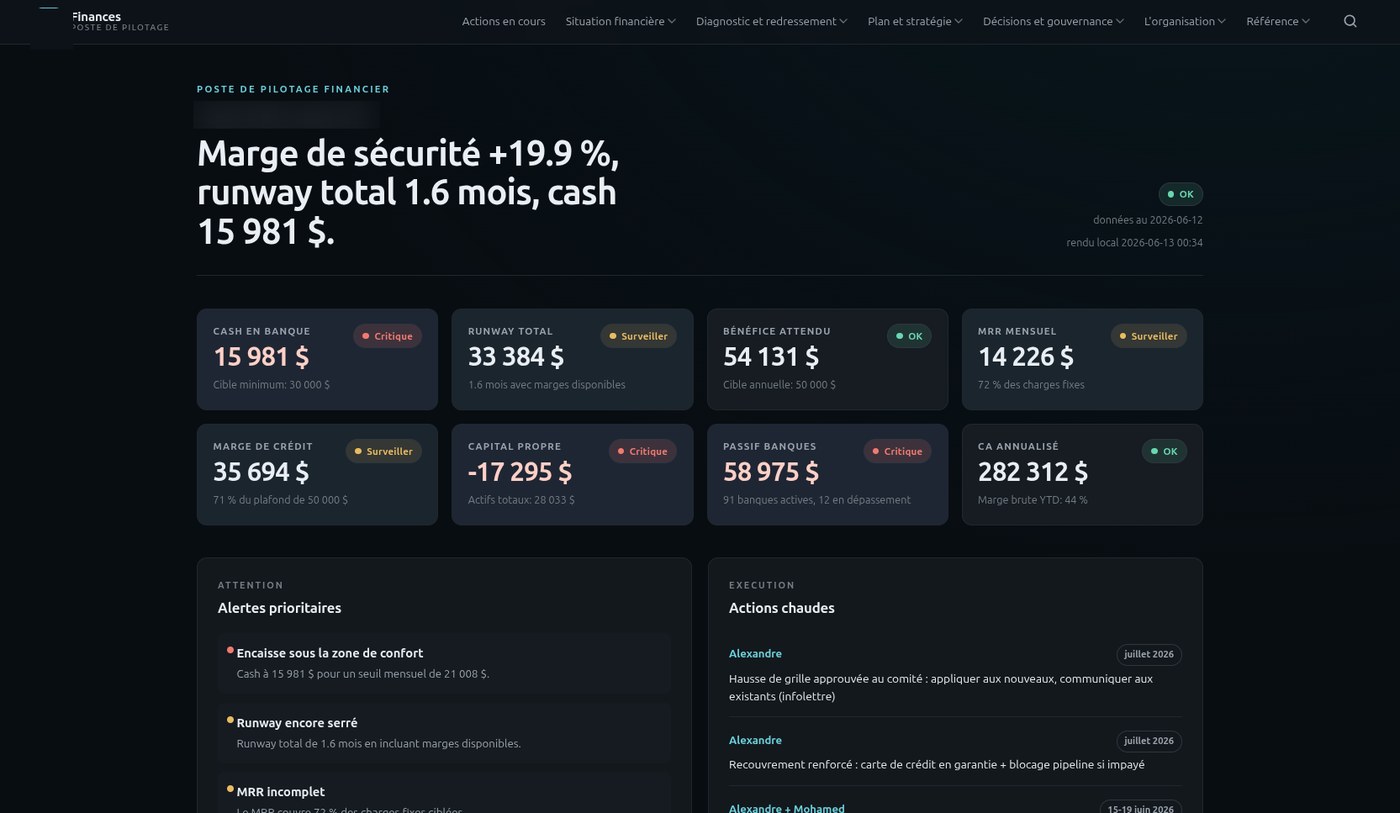Click Alexandre on the Recouvrement renforcé action

(755, 740)
